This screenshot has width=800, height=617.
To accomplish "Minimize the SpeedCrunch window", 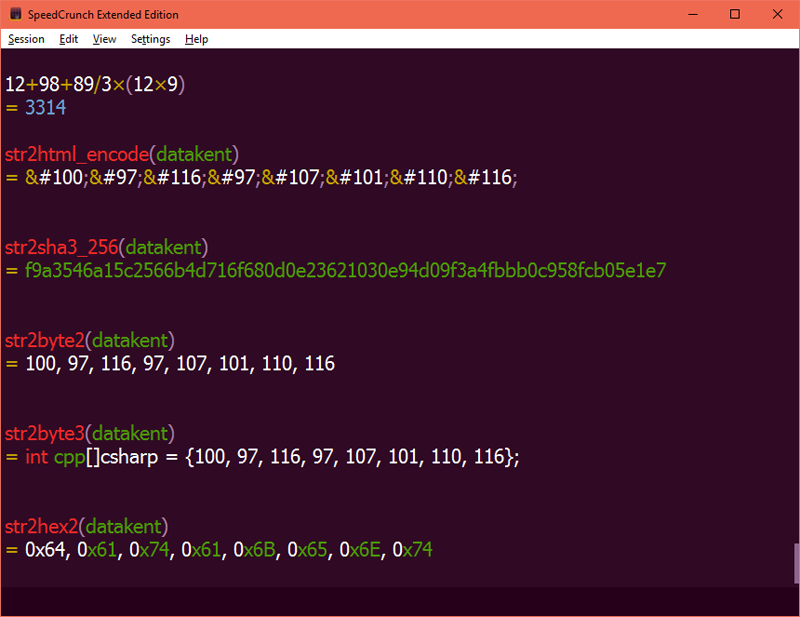I will pos(693,14).
